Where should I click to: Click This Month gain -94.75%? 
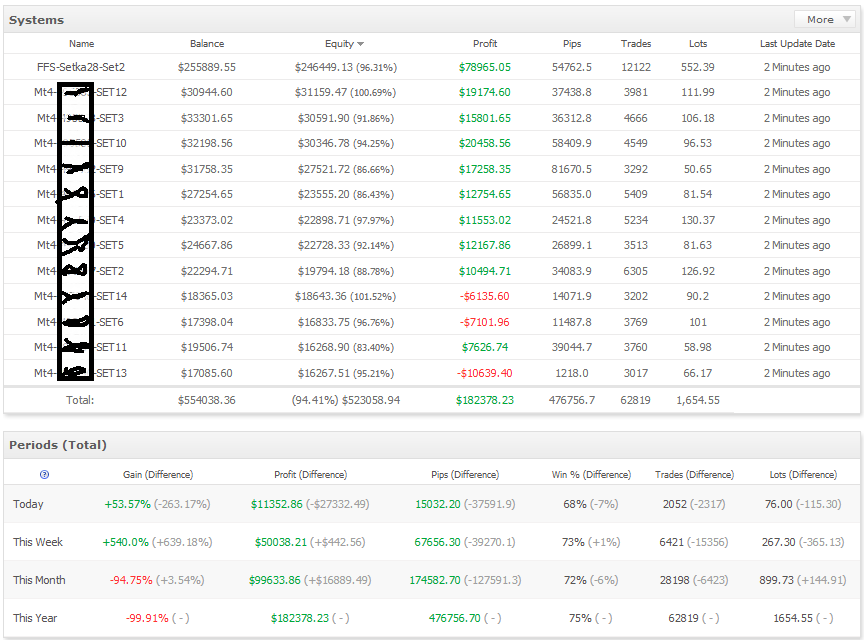point(131,580)
